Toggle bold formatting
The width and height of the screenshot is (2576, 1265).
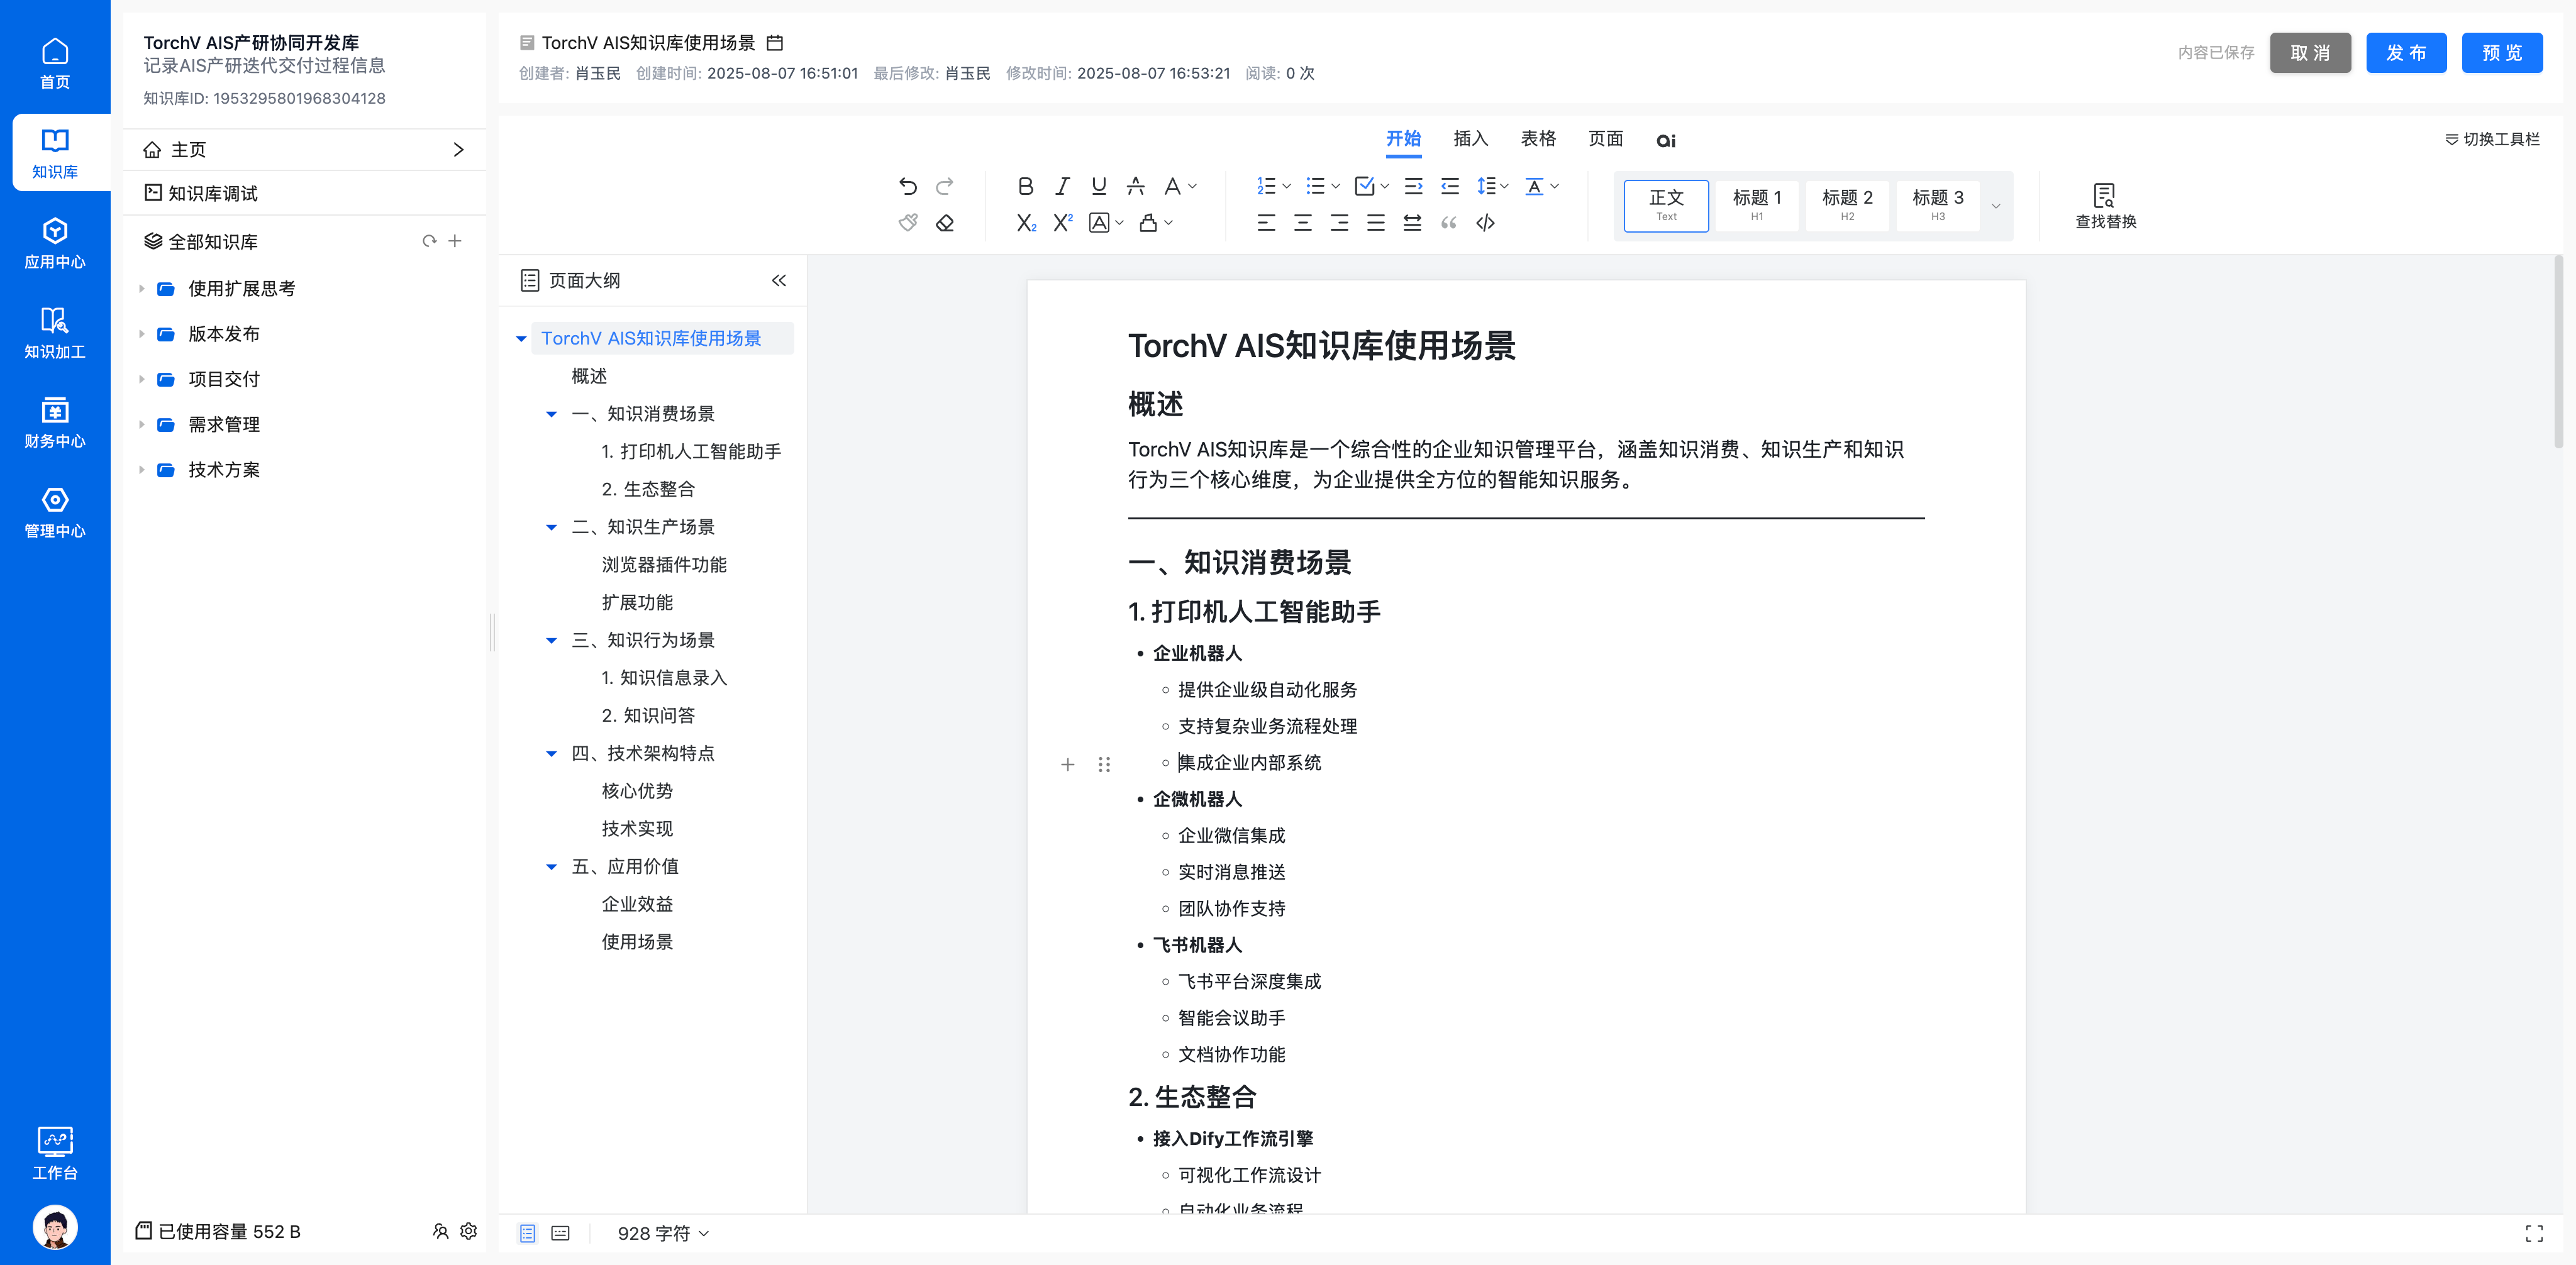(x=1025, y=186)
